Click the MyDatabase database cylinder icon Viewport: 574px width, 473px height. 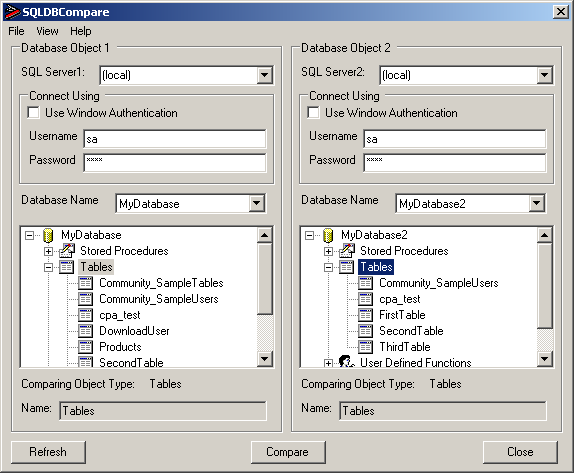click(48, 235)
